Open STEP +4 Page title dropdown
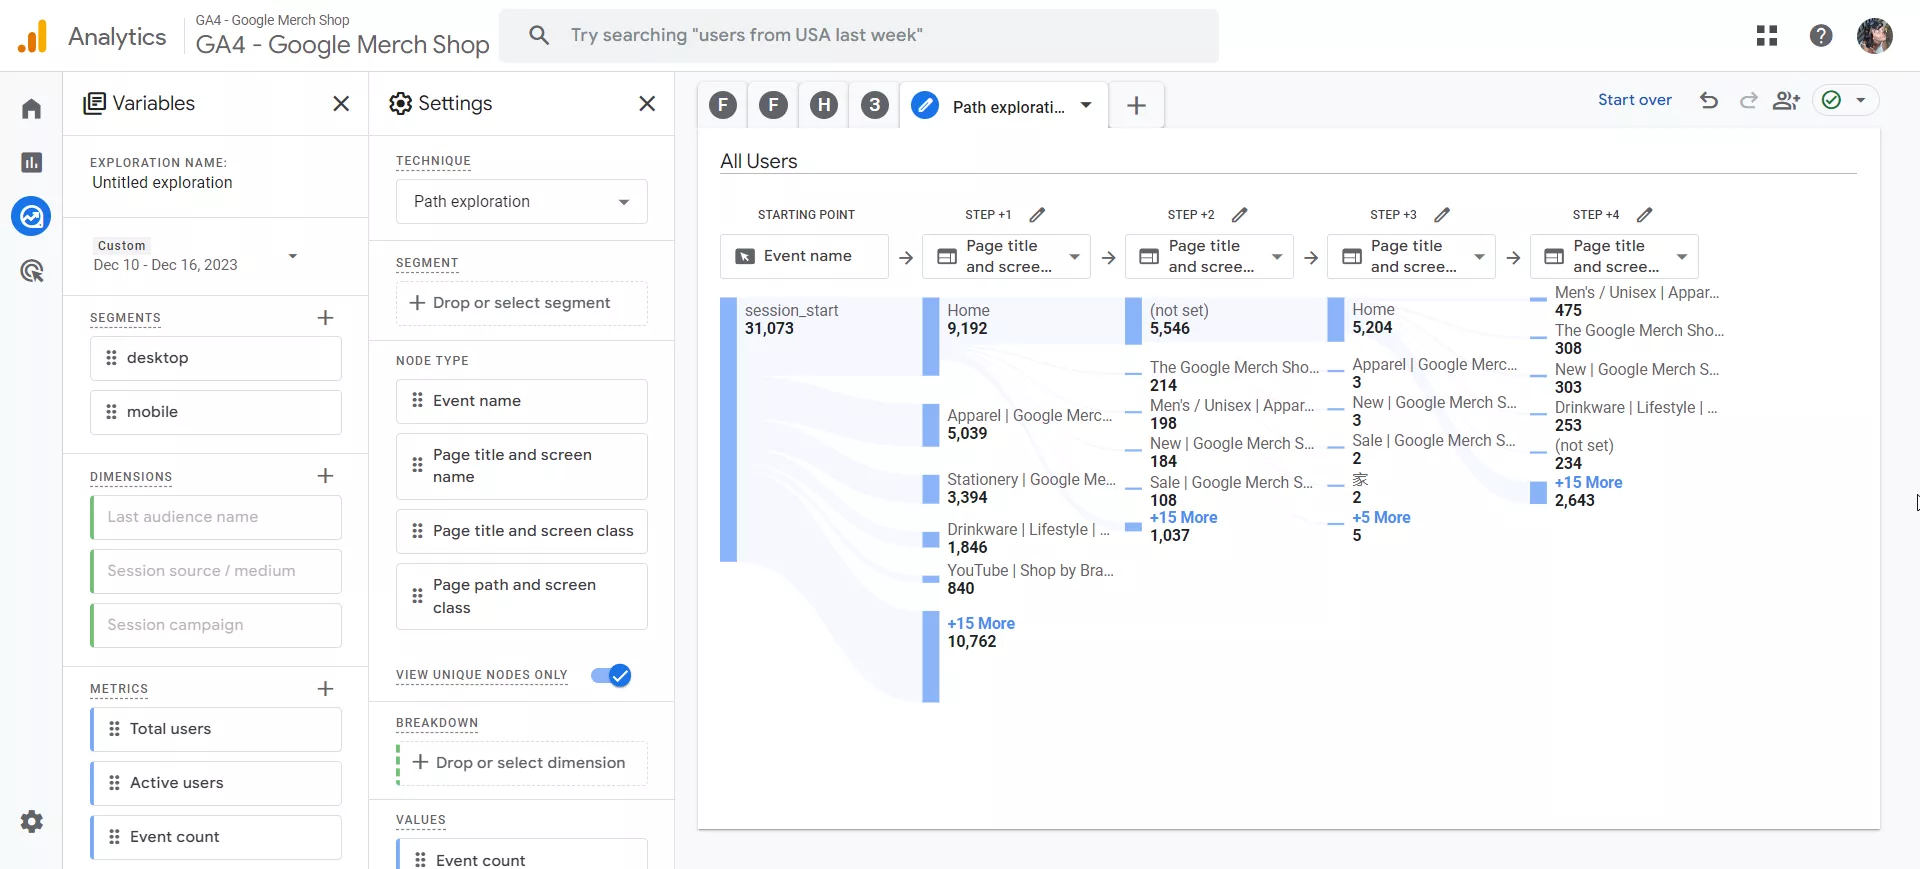 [1614, 257]
